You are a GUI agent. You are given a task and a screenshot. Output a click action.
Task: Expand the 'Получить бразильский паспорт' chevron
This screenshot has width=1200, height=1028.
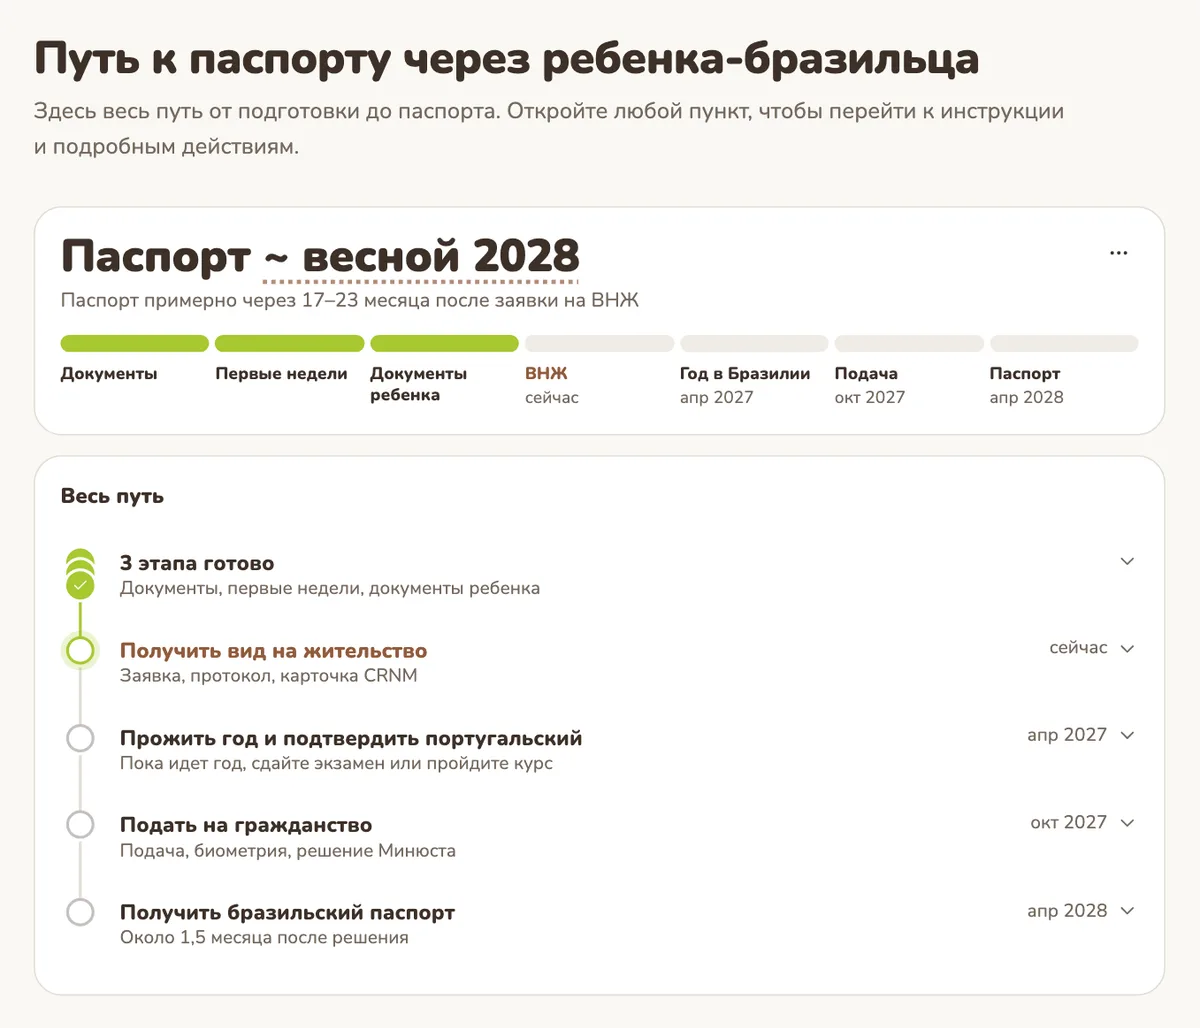pyautogui.click(x=1127, y=911)
